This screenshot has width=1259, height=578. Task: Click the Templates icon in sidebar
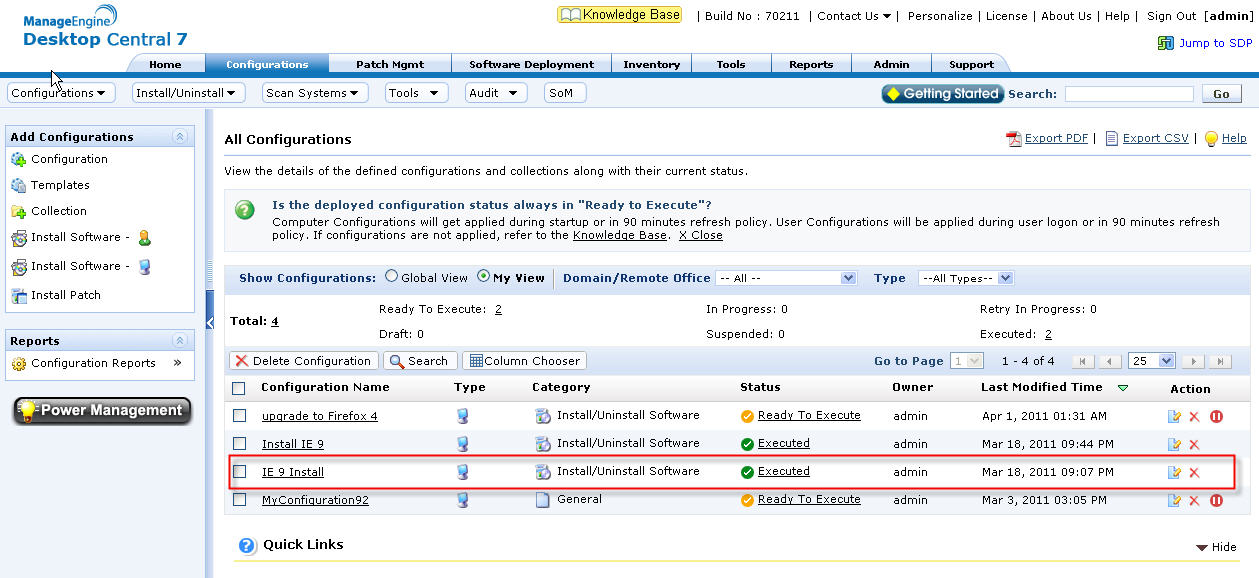(19, 185)
